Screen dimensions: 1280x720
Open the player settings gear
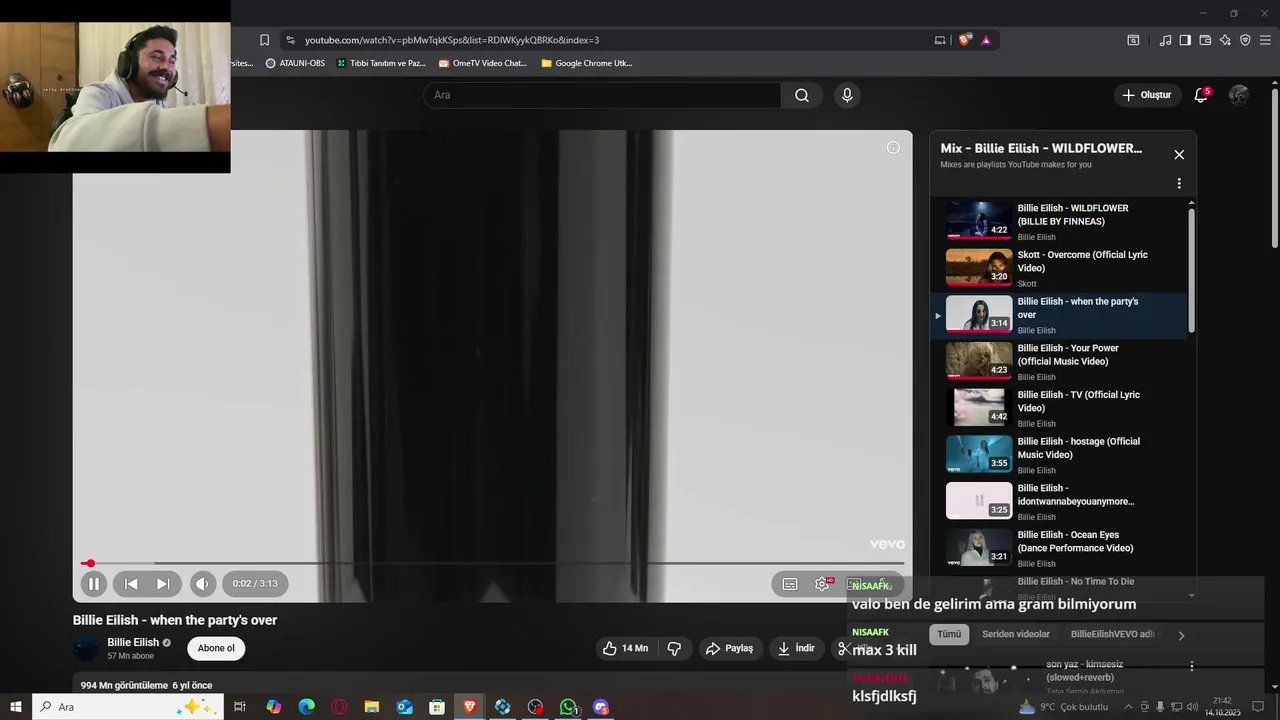click(822, 584)
